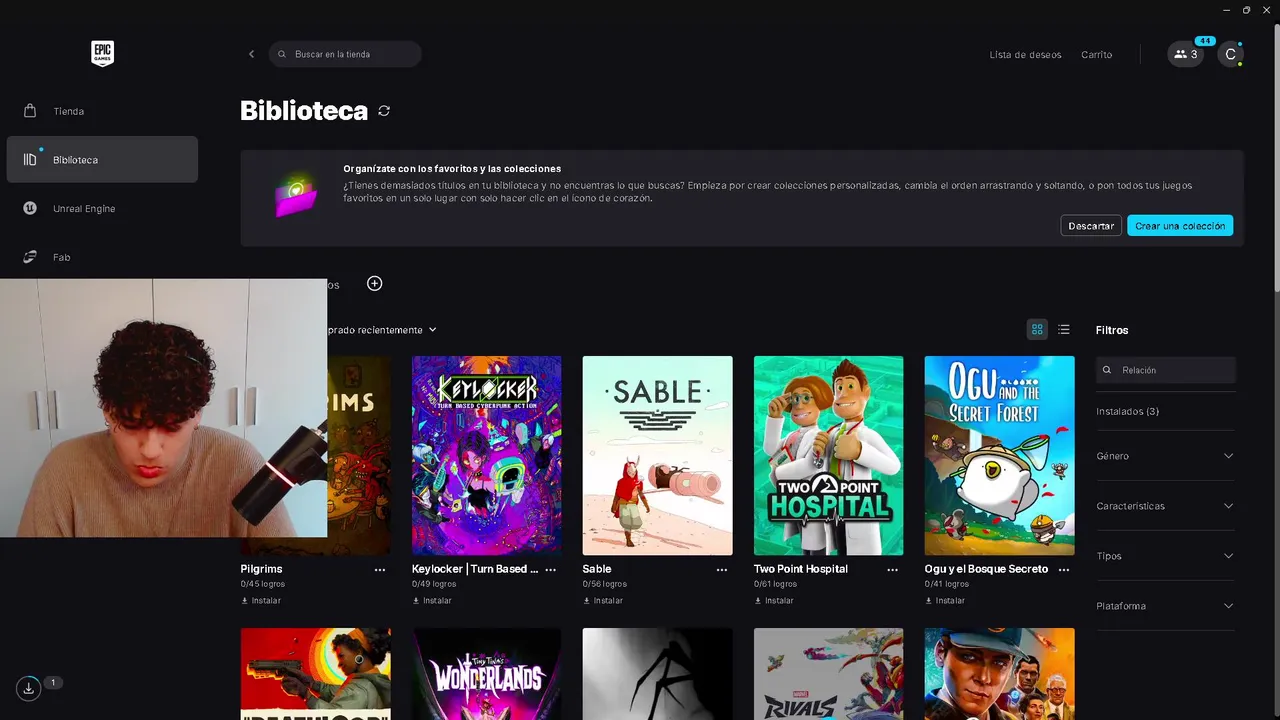Open the black-and-white spider game cover
Viewport: 1280px width, 720px height.
[657, 674]
